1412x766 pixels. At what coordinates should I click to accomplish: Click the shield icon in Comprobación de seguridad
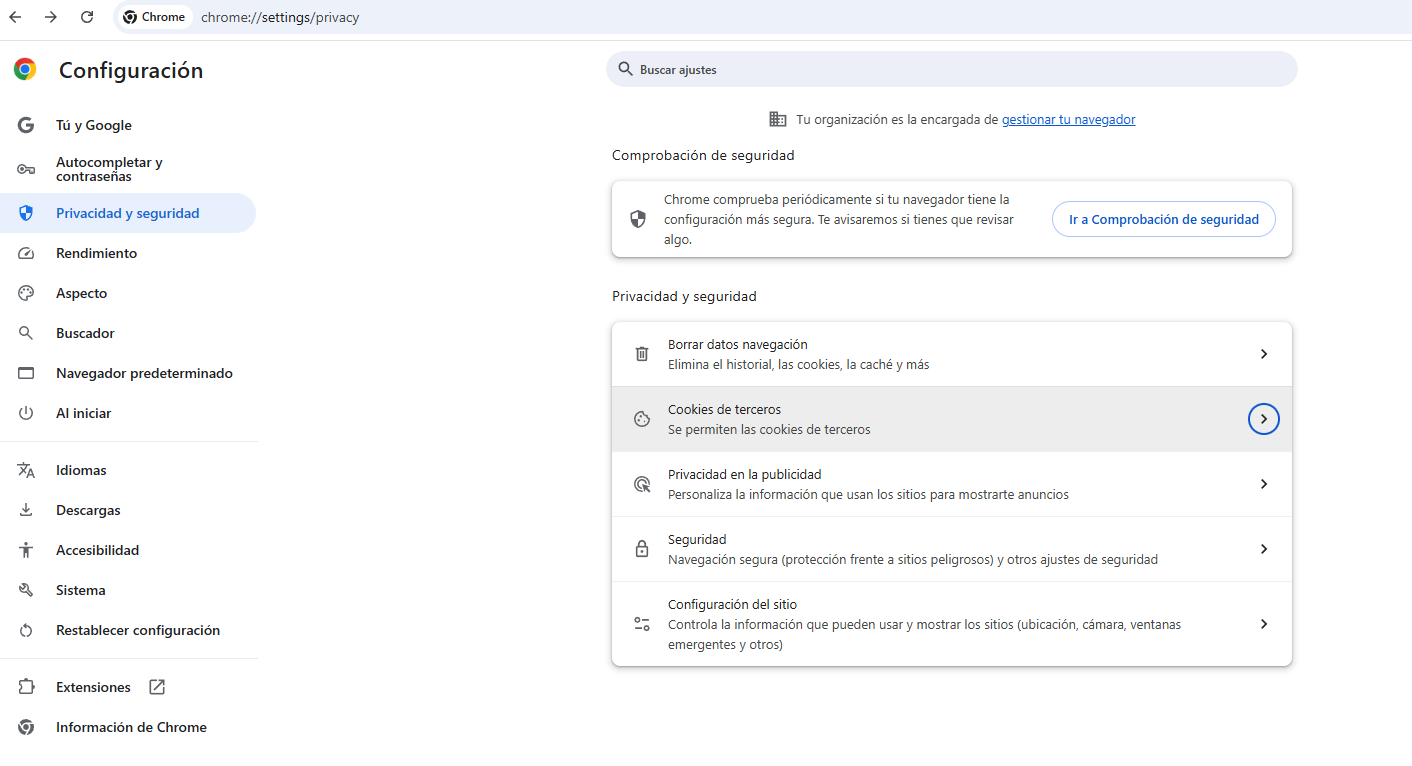click(x=638, y=219)
